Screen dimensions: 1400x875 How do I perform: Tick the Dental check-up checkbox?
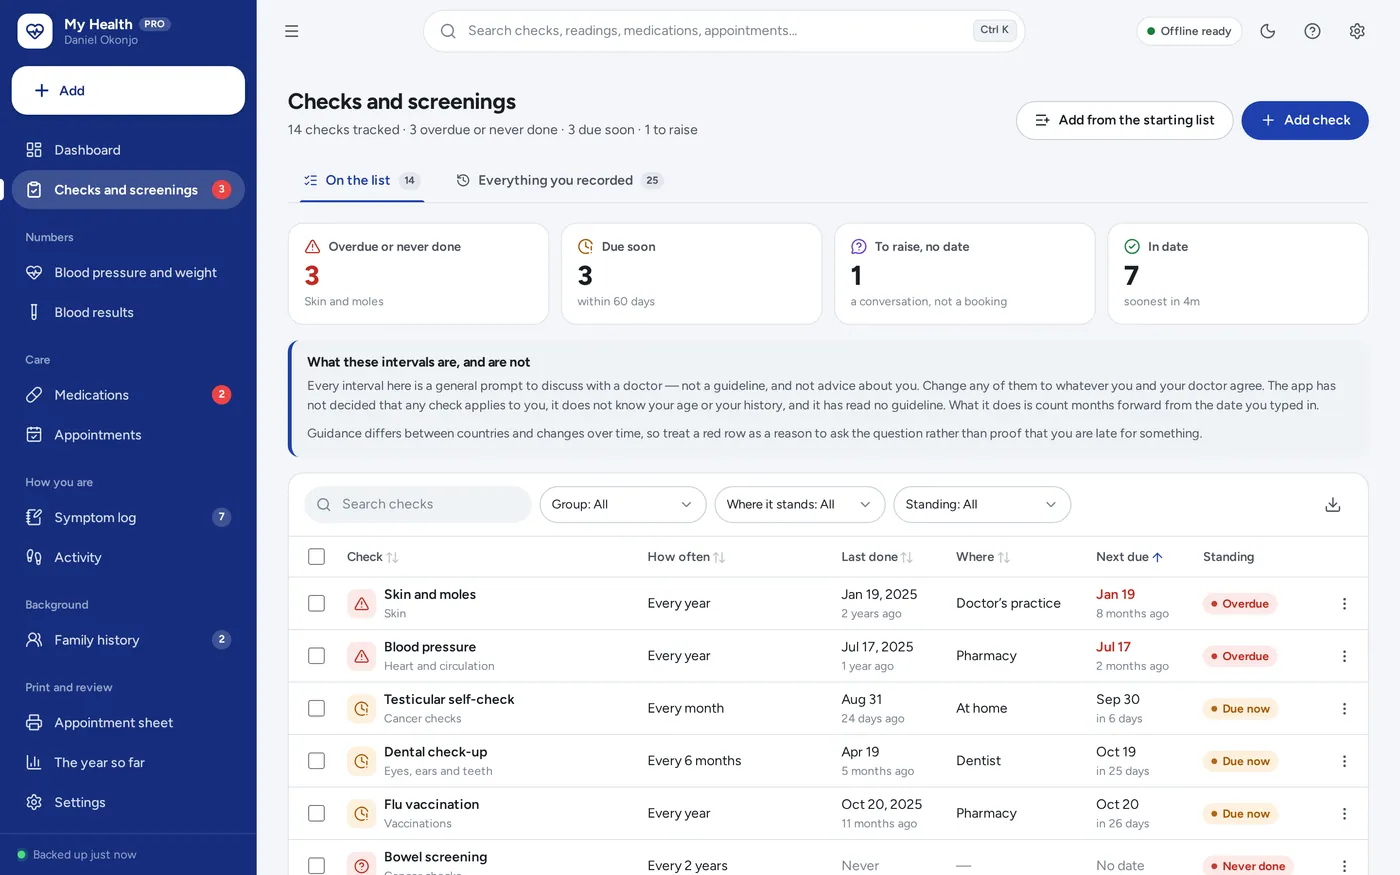tap(317, 761)
